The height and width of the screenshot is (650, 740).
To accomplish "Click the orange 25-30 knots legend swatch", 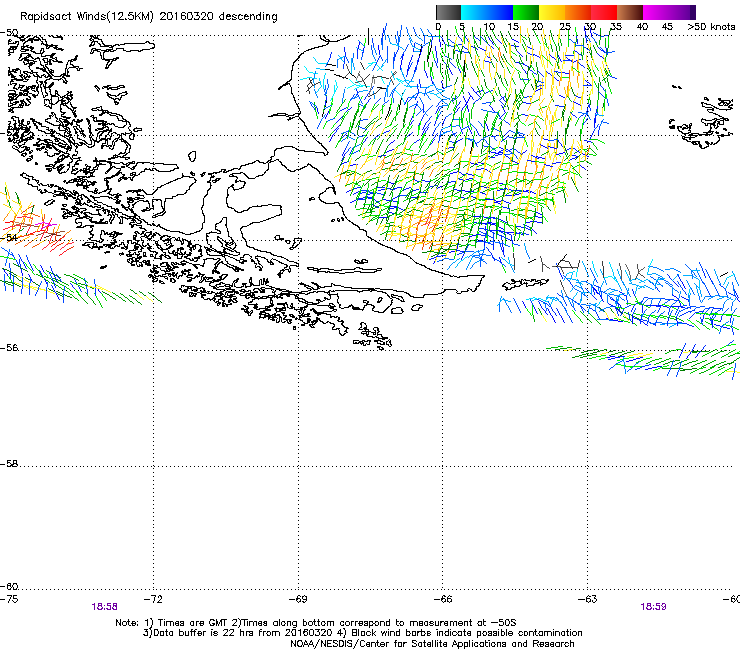I will coord(578,12).
